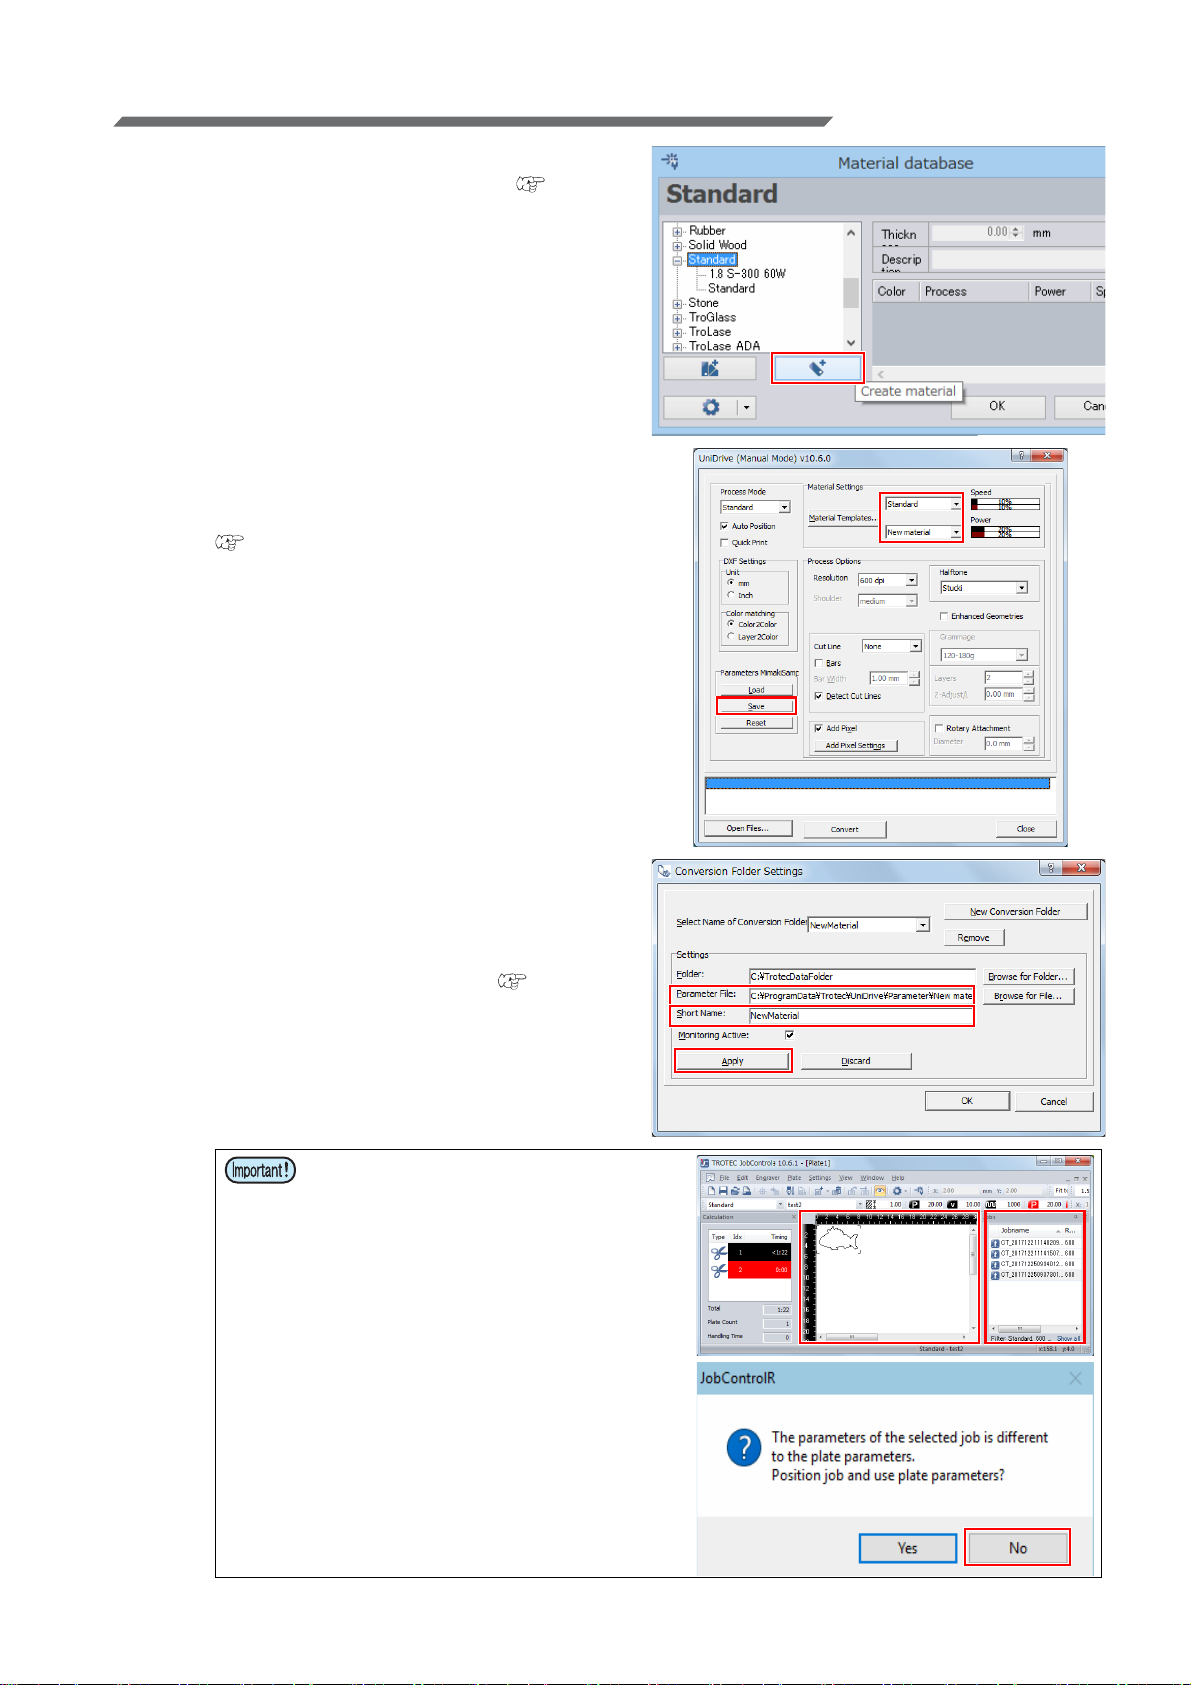Open Process Mode dropdown in UniDrive
Viewport: 1191px width, 1685px height.
(755, 507)
